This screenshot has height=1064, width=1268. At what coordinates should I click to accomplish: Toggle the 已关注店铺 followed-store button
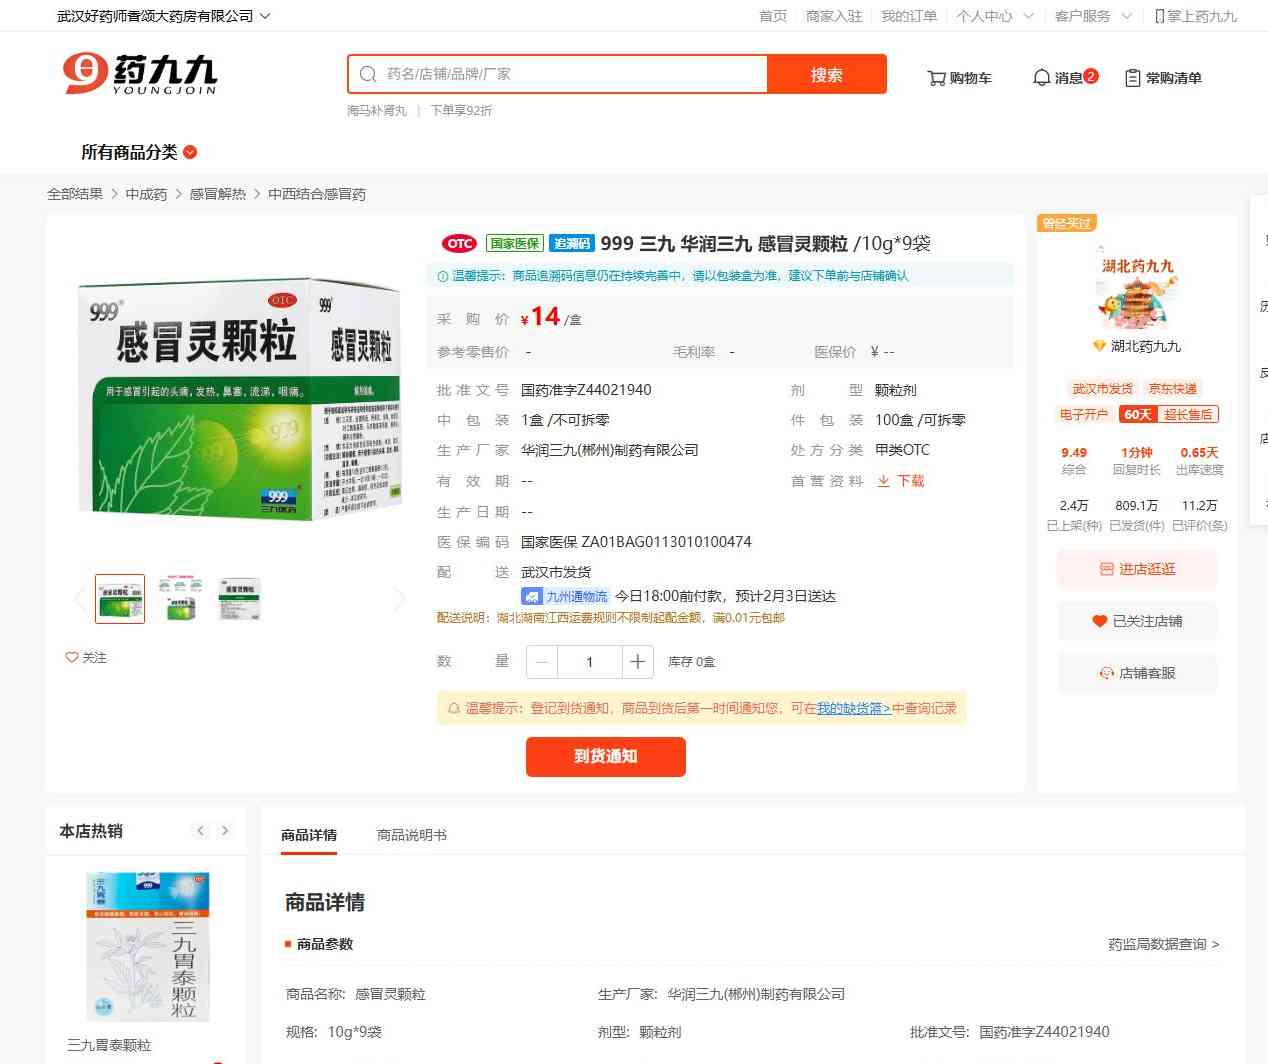1137,621
